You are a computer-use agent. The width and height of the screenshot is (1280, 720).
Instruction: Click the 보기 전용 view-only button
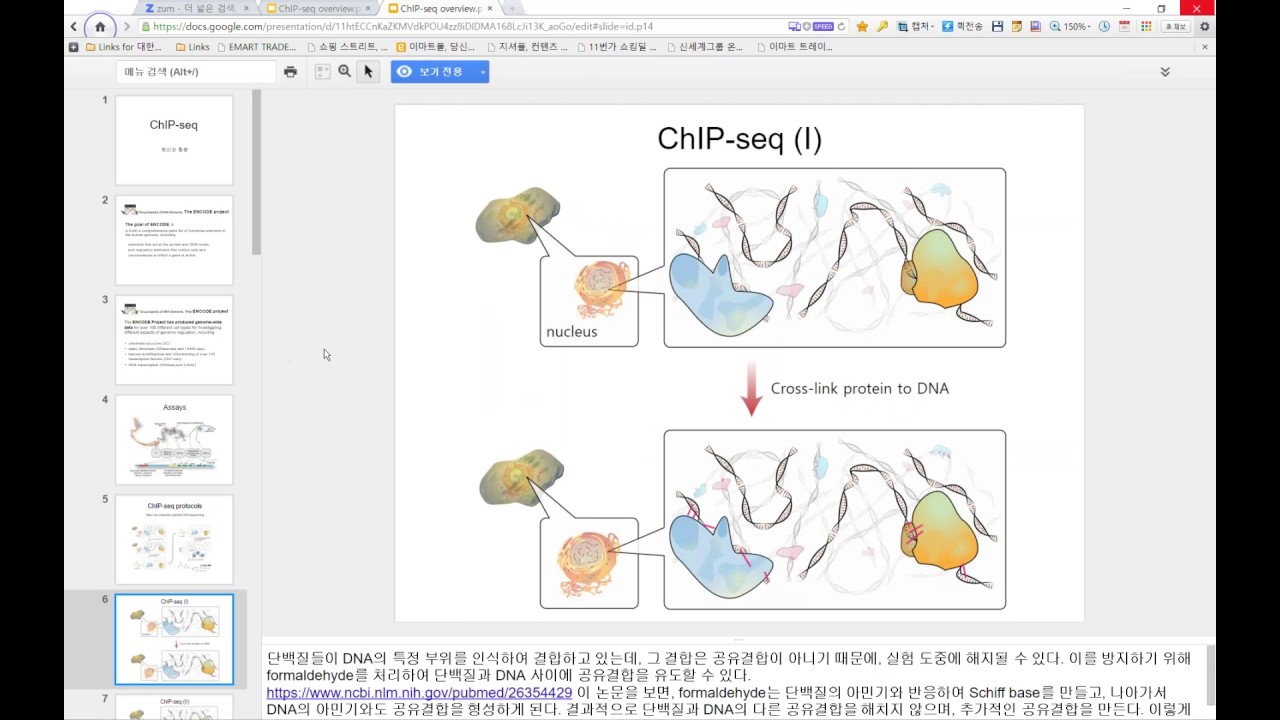[434, 72]
